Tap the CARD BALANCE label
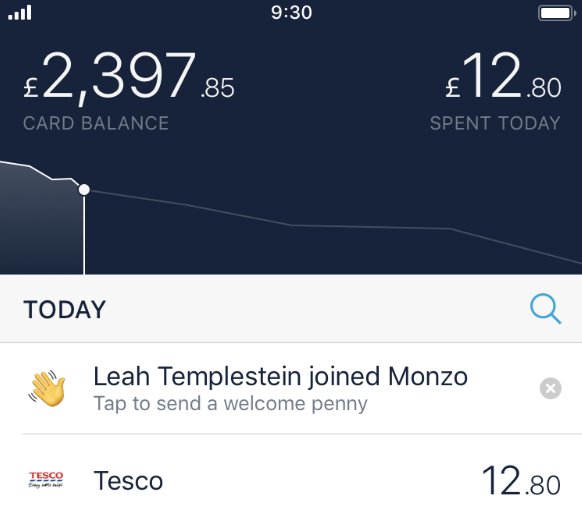 (96, 123)
